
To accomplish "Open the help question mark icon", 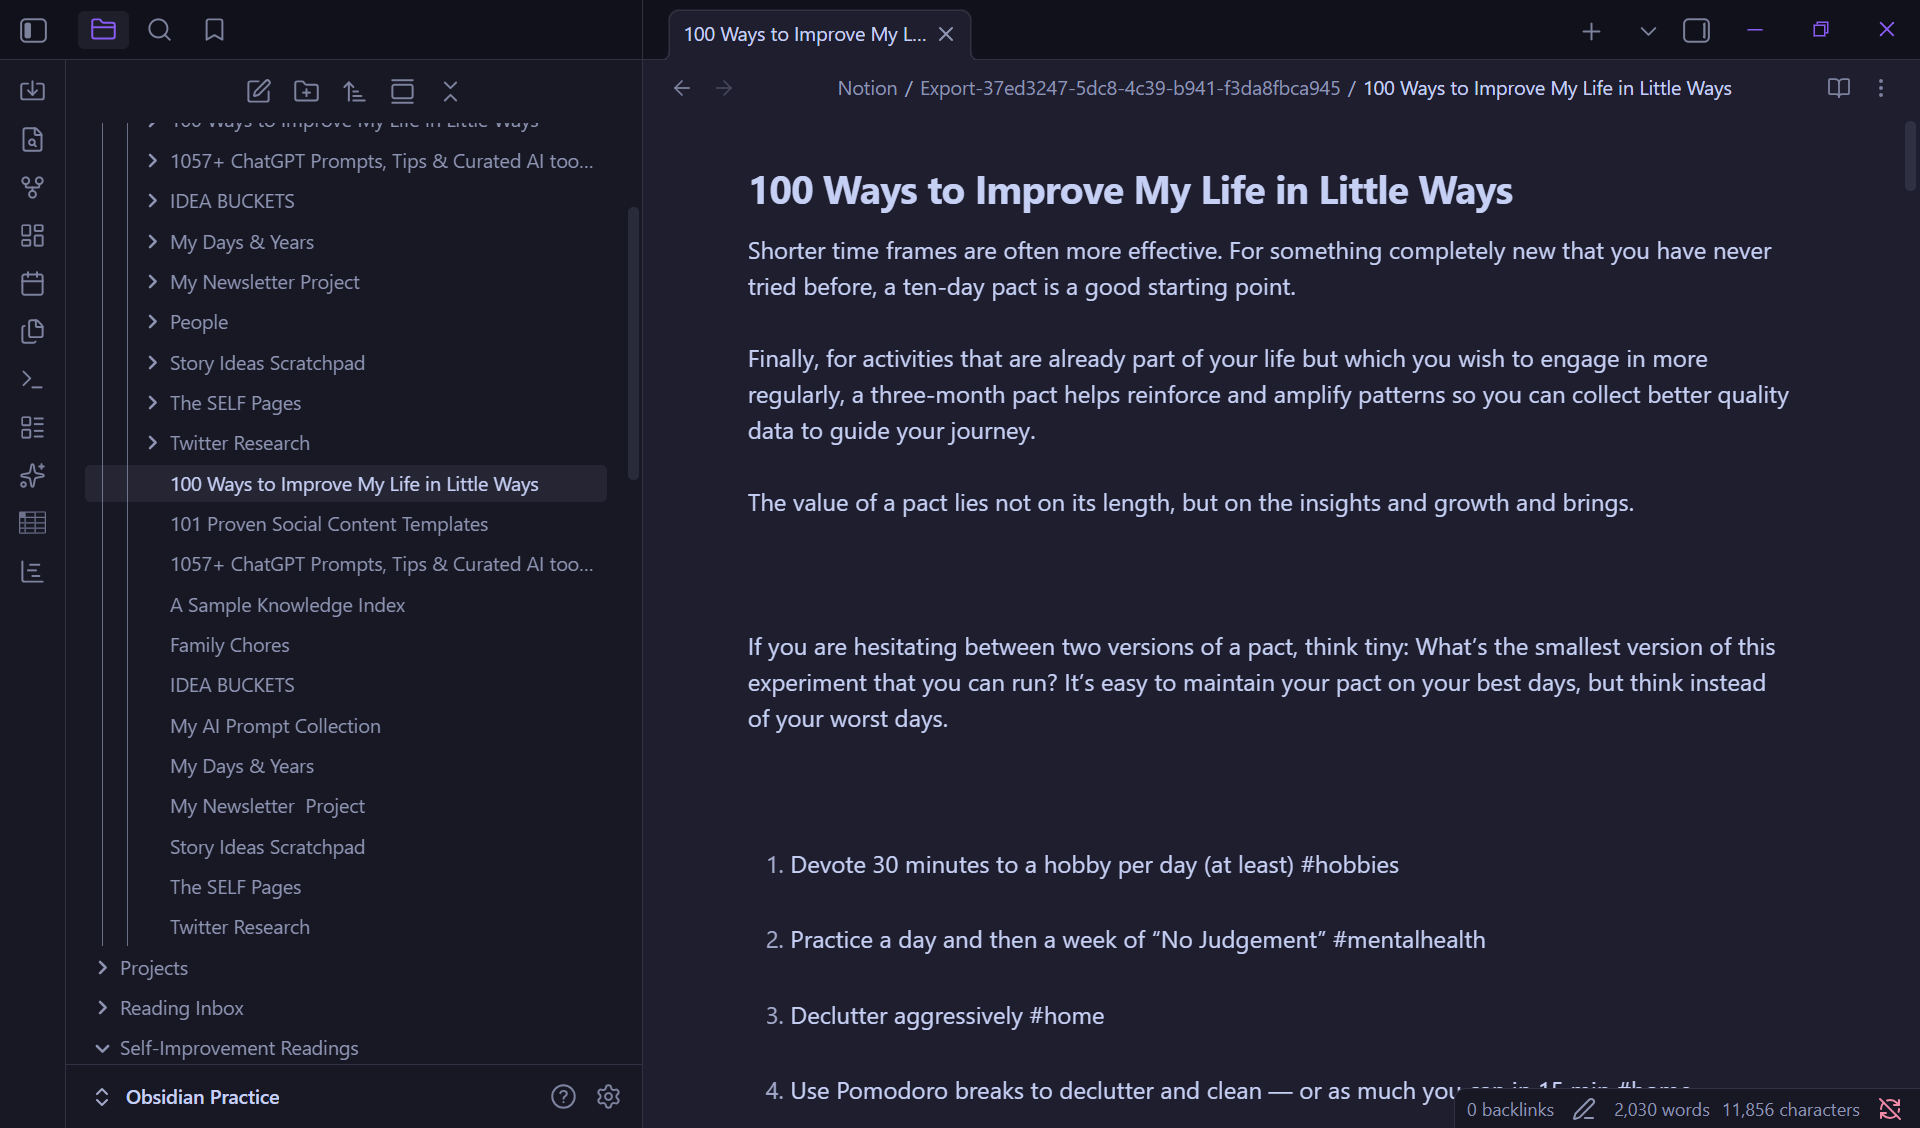I will click(563, 1097).
